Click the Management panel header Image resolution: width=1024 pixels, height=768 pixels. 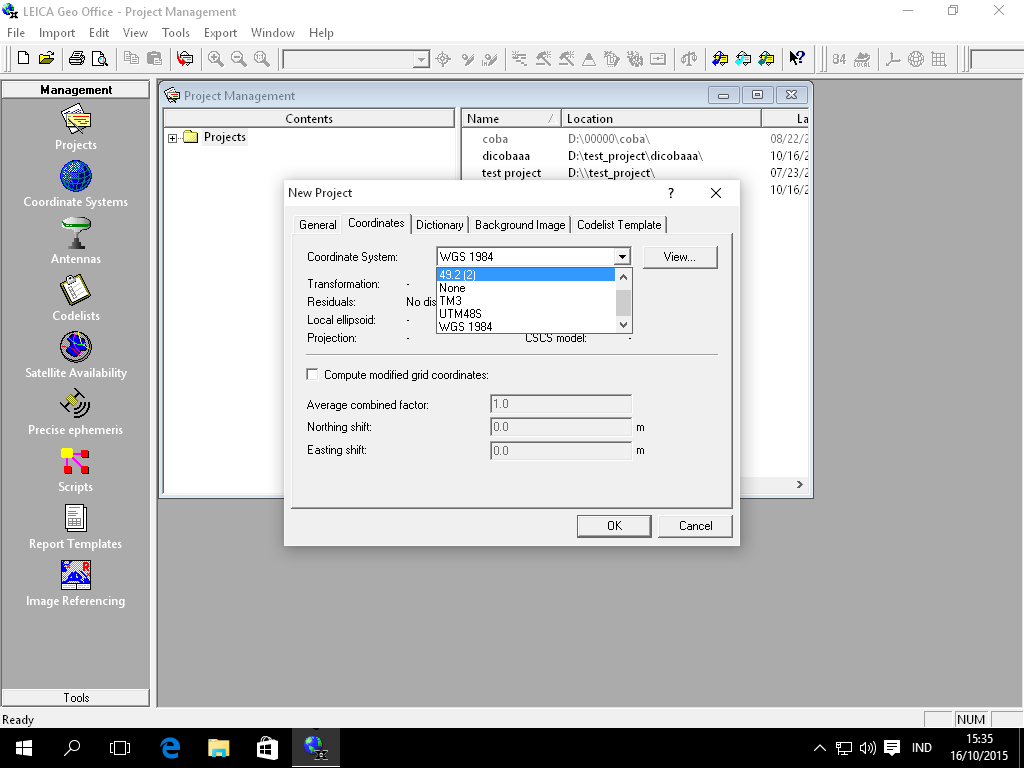76,89
